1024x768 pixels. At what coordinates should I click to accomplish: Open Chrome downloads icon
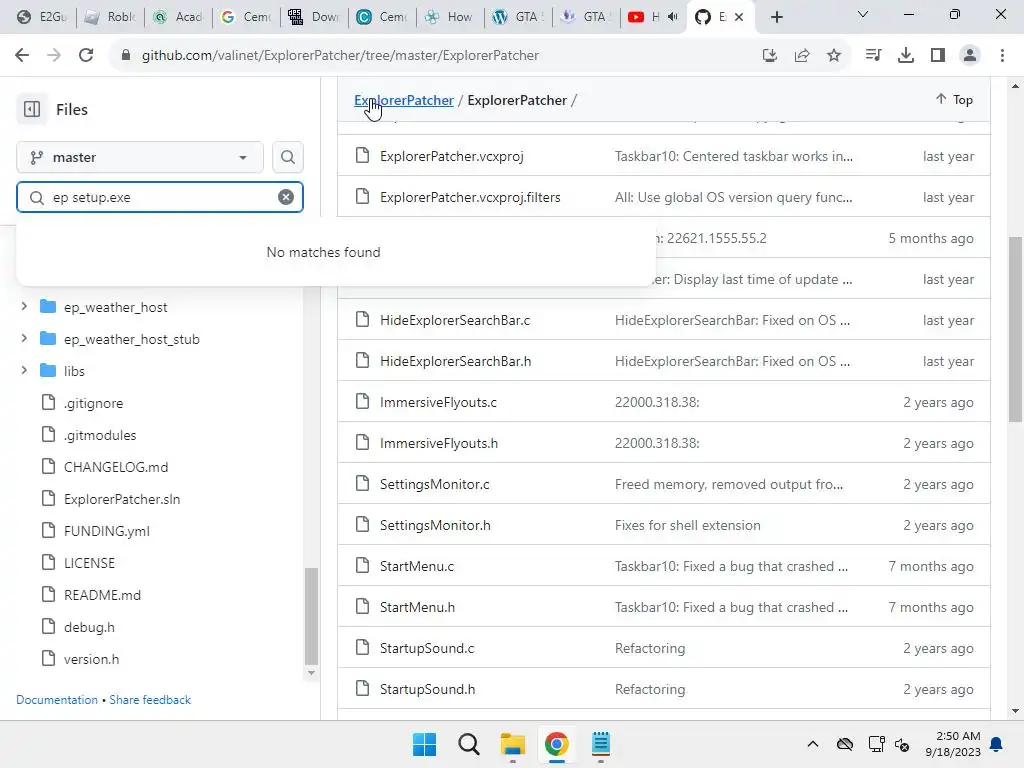pos(906,56)
